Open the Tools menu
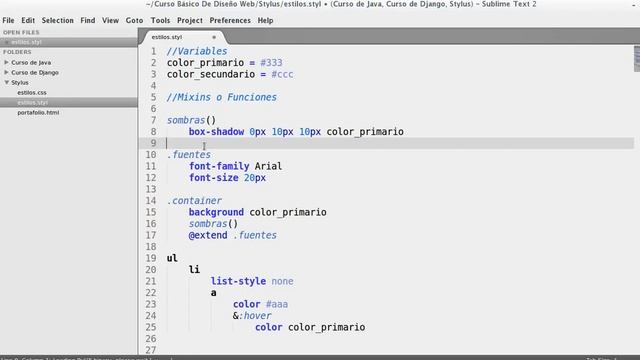Image resolution: width=640 pixels, height=360 pixels. coord(160,20)
